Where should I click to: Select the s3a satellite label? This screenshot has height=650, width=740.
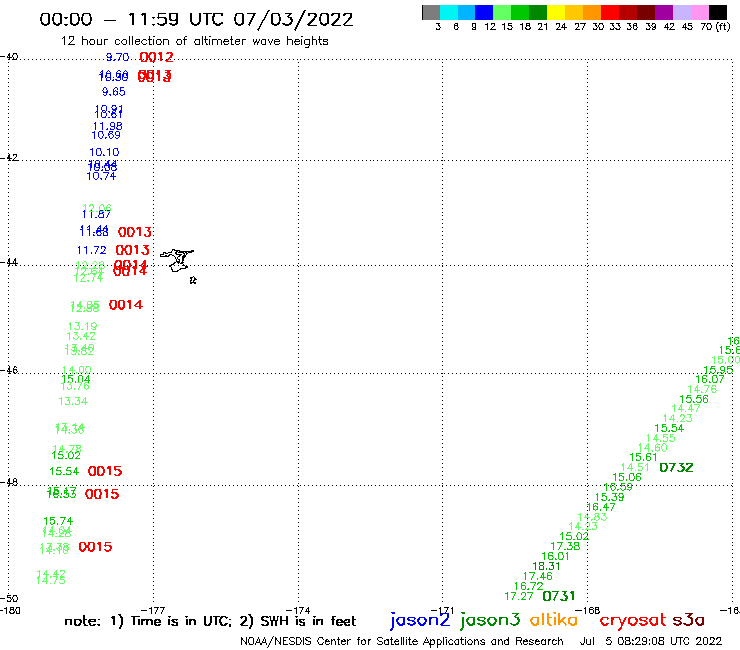(688, 620)
